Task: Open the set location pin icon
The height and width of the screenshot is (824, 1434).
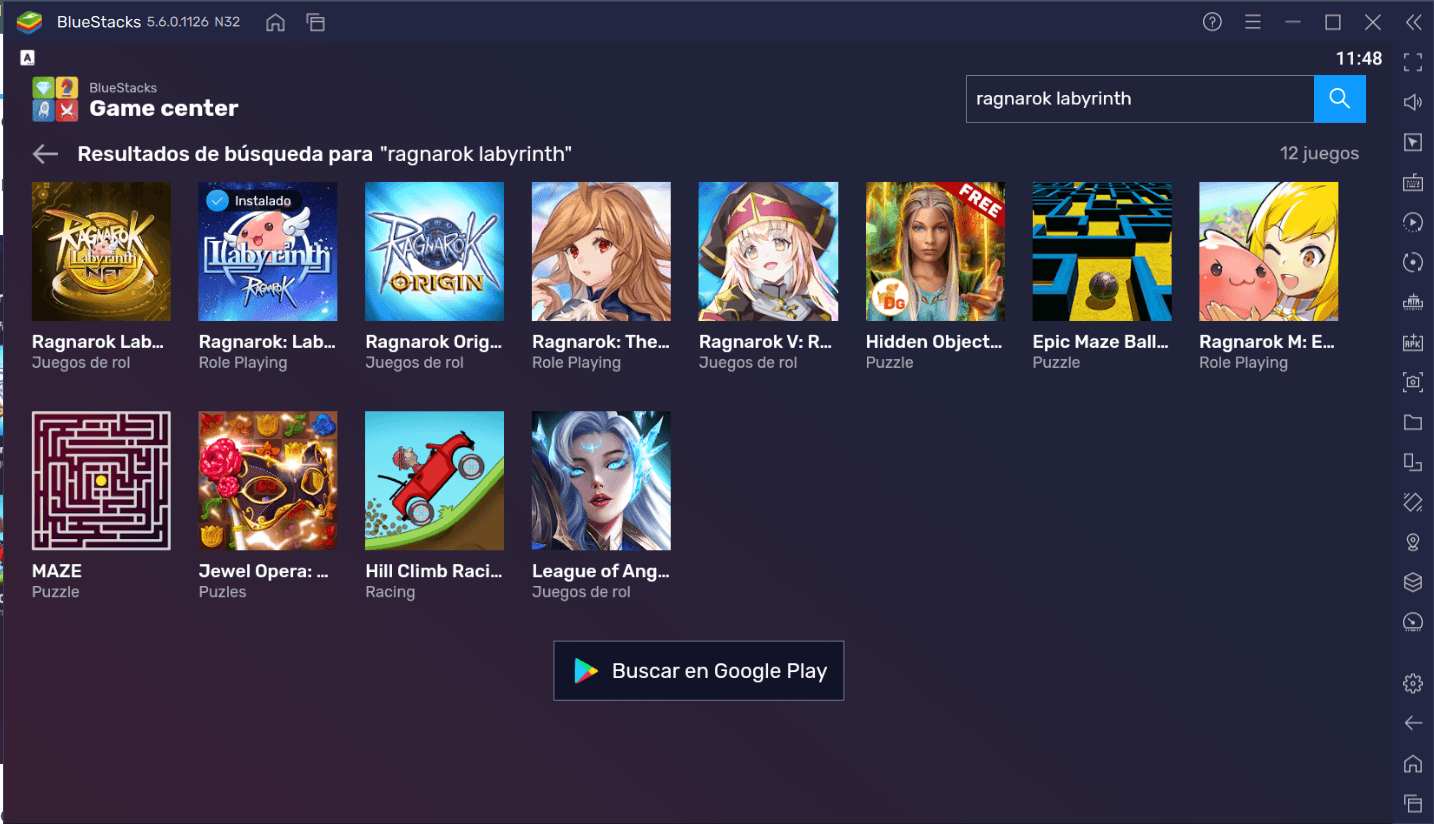Action: (x=1413, y=542)
